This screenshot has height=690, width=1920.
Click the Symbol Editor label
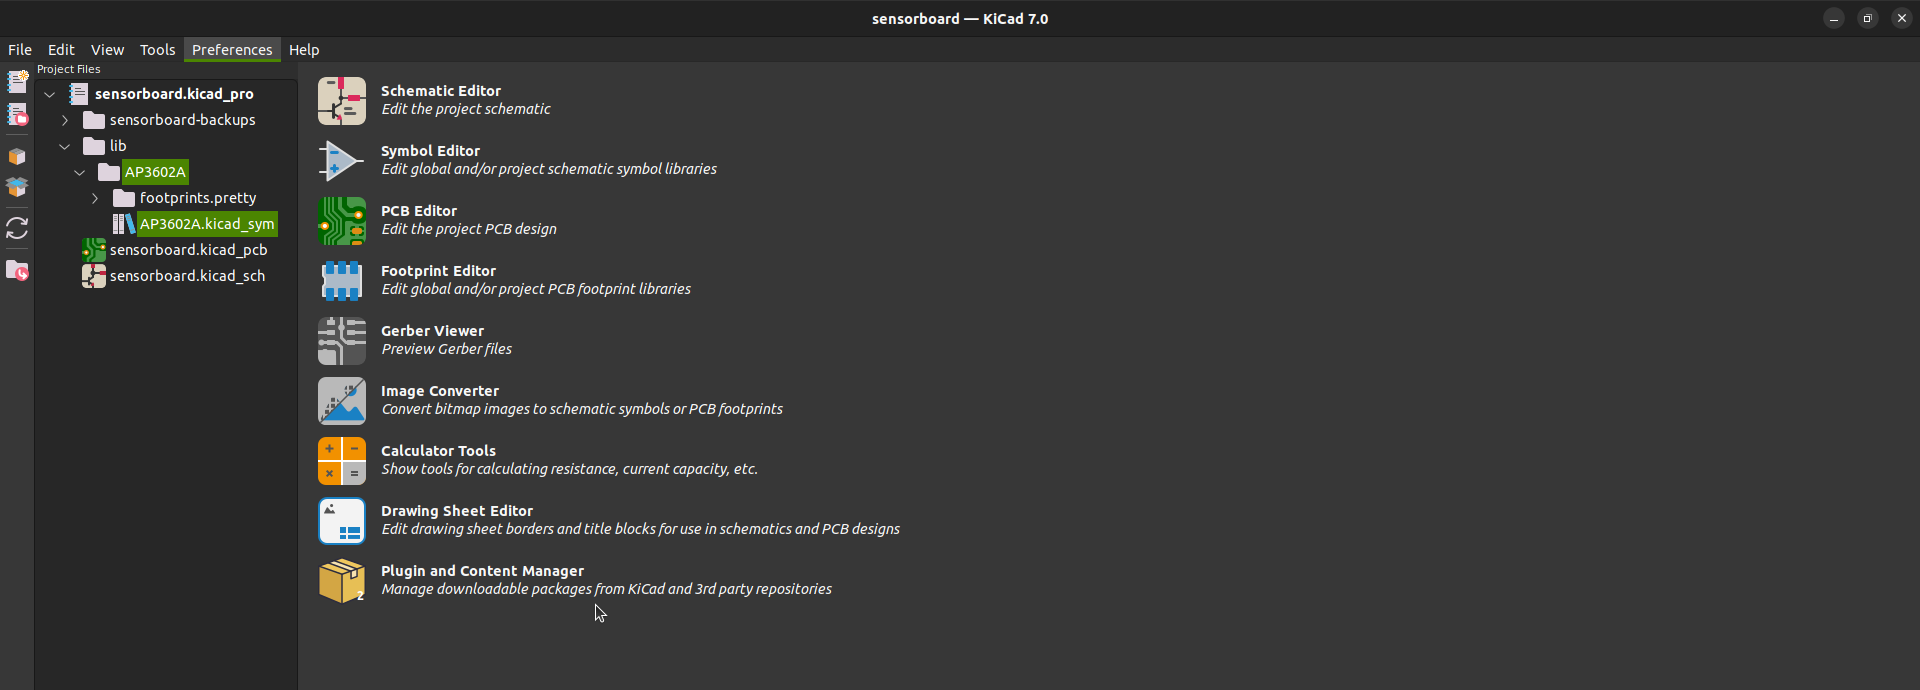tap(430, 151)
